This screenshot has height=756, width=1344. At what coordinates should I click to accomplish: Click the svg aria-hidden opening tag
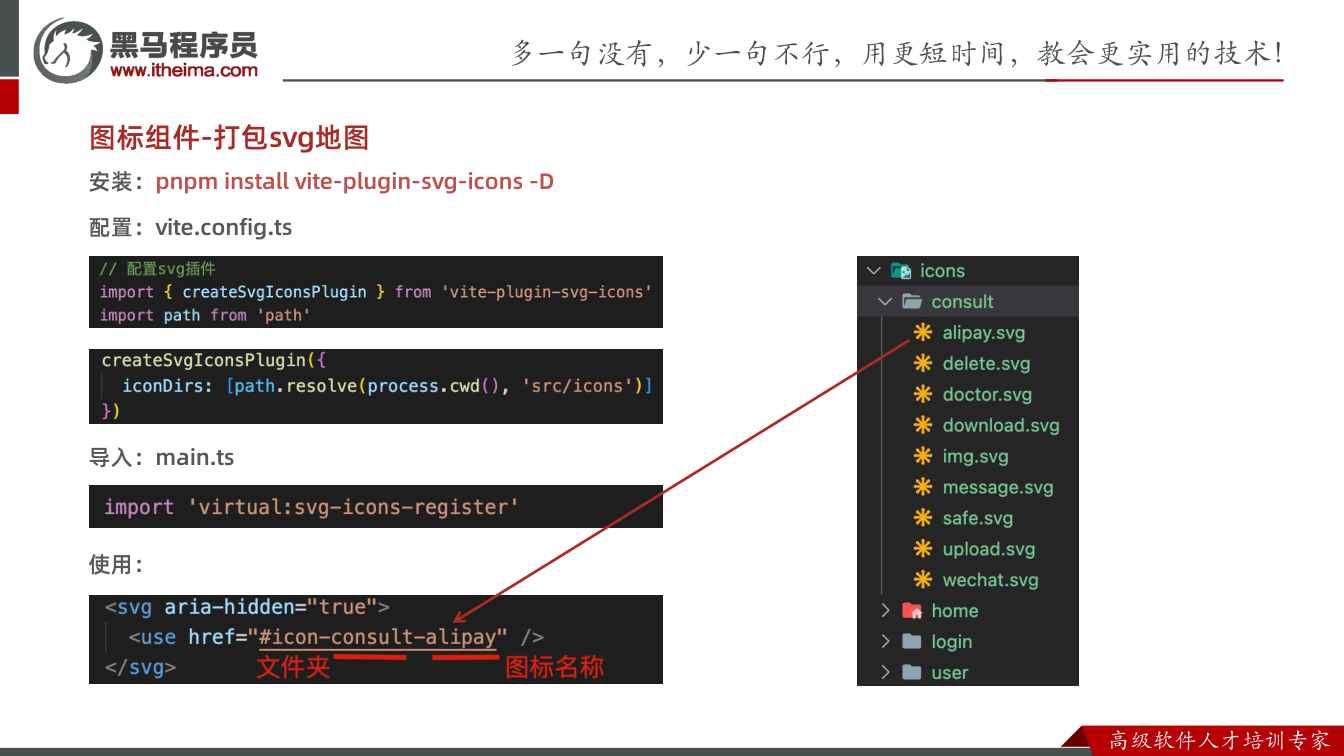[246, 607]
